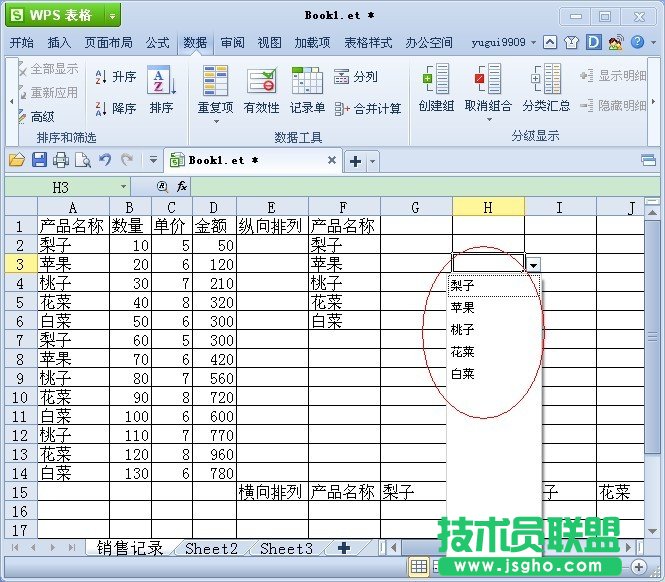Click the descending sort (降序) button
The height and width of the screenshot is (582, 665).
pos(115,109)
